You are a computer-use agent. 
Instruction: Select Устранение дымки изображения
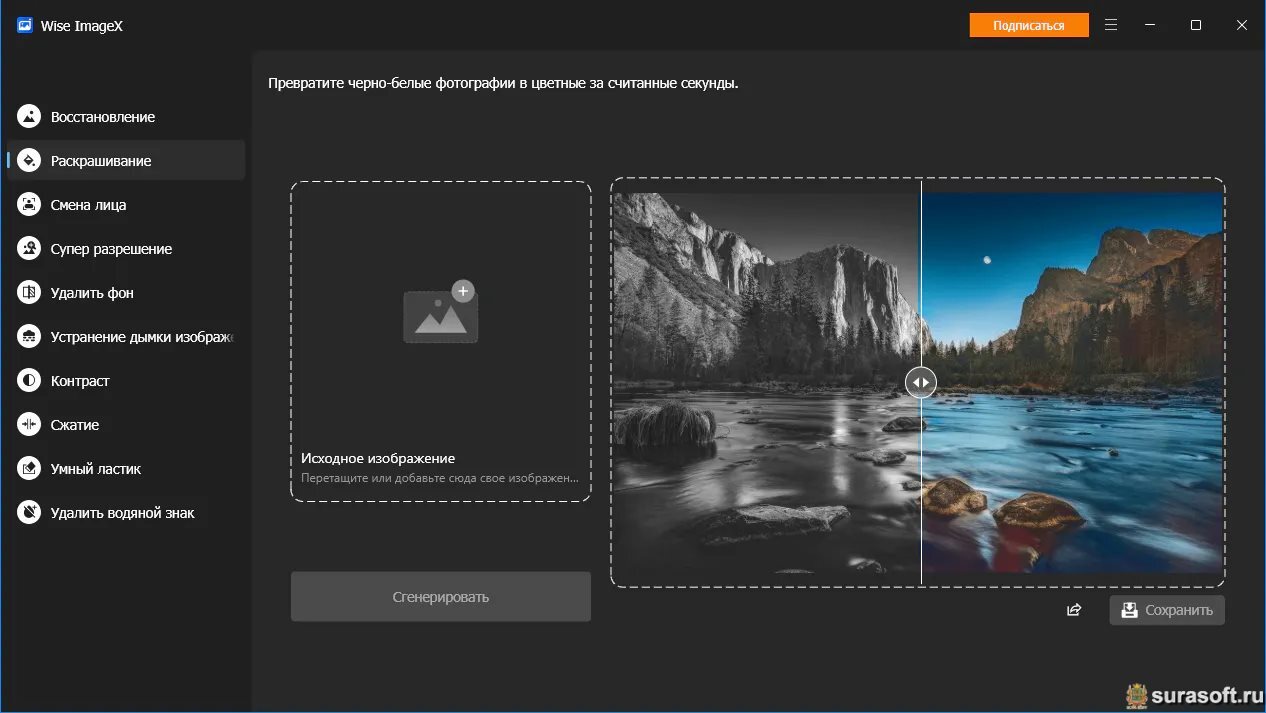126,336
